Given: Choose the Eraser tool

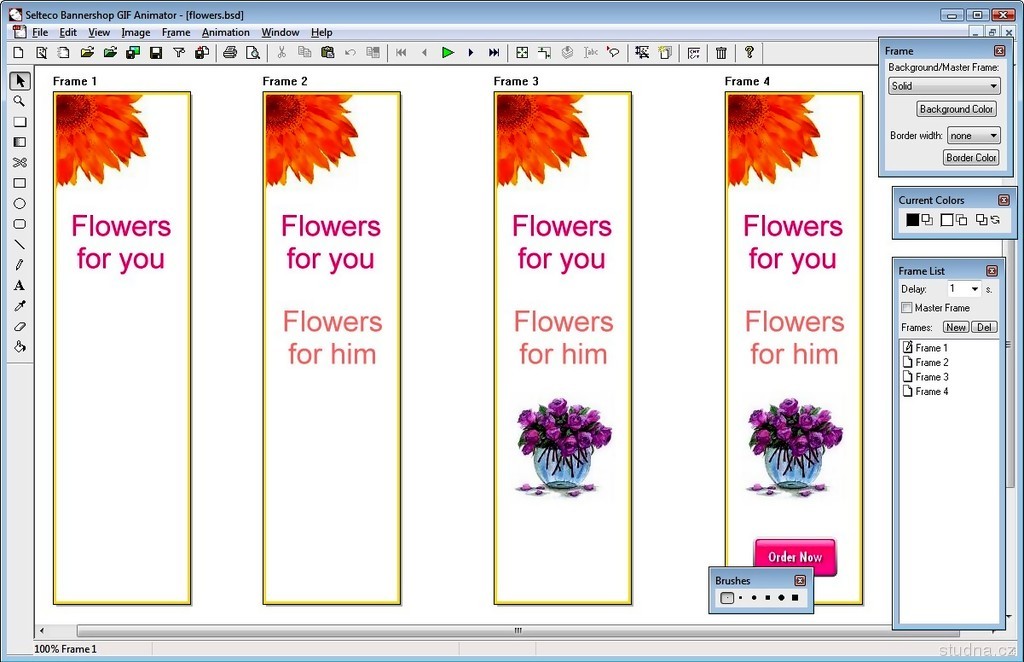Looking at the screenshot, I should [x=19, y=326].
